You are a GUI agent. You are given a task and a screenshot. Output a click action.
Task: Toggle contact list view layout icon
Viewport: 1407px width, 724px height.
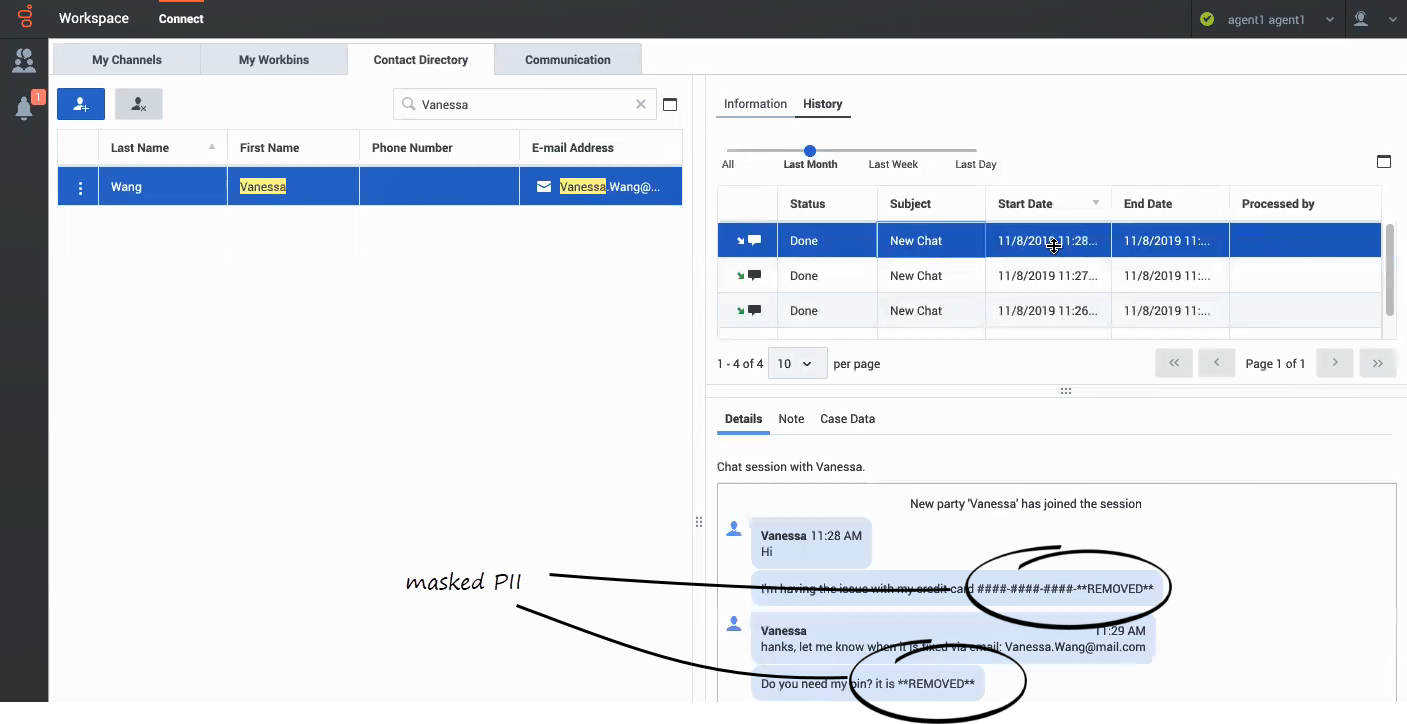670,104
